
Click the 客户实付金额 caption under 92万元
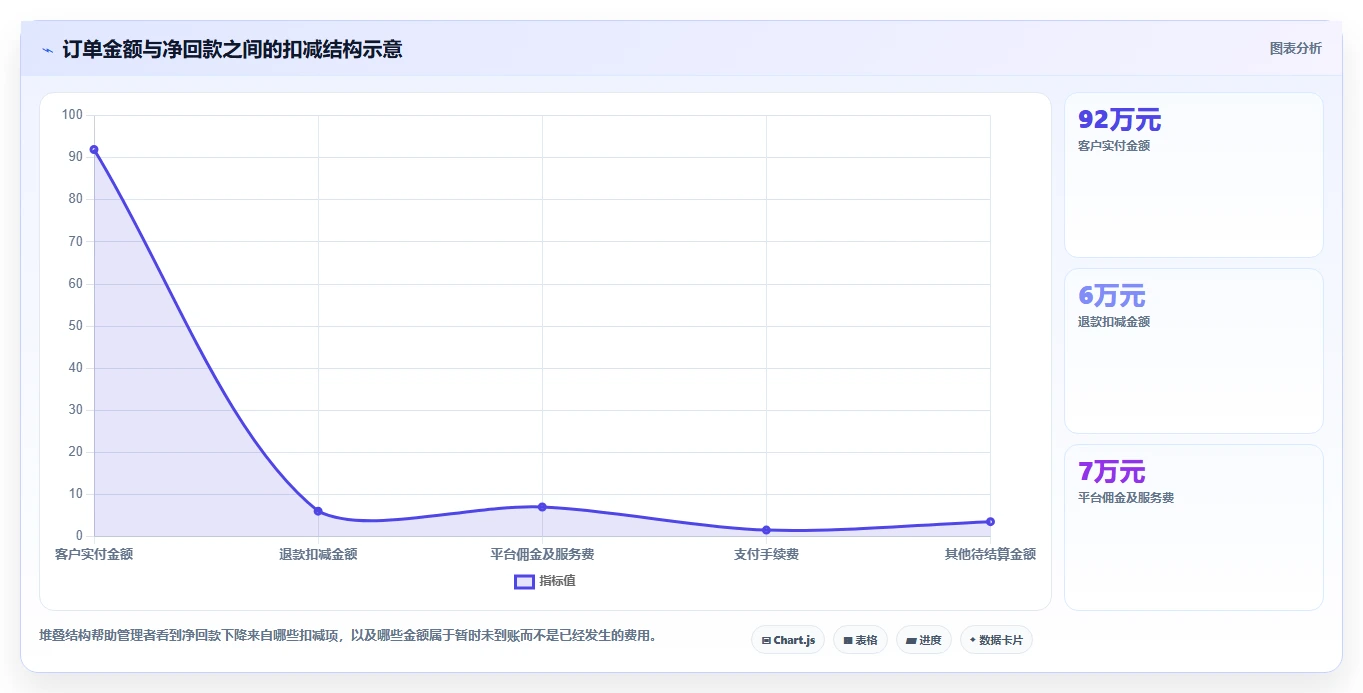1114,146
